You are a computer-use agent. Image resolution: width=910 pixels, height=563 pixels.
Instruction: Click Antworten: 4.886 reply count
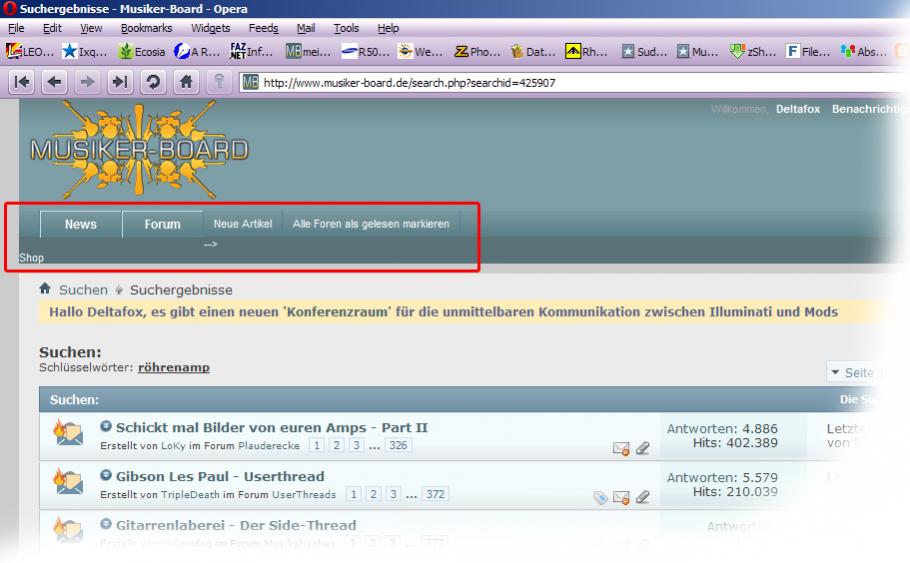point(722,428)
